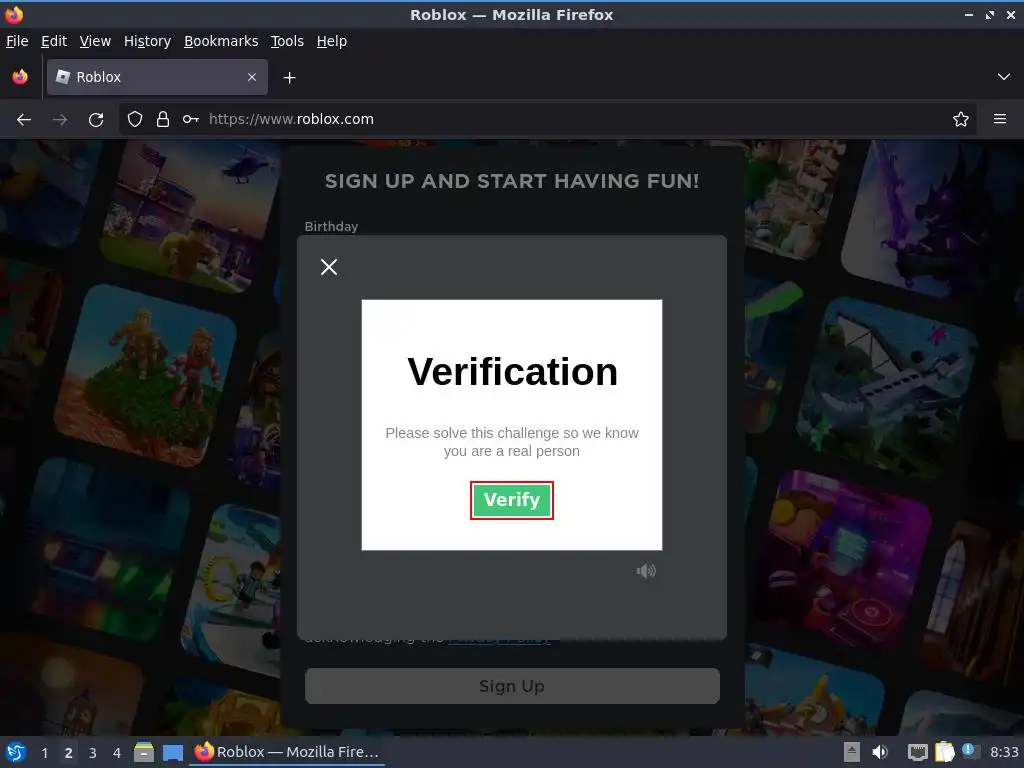Close the Roblox tab

[x=251, y=77]
